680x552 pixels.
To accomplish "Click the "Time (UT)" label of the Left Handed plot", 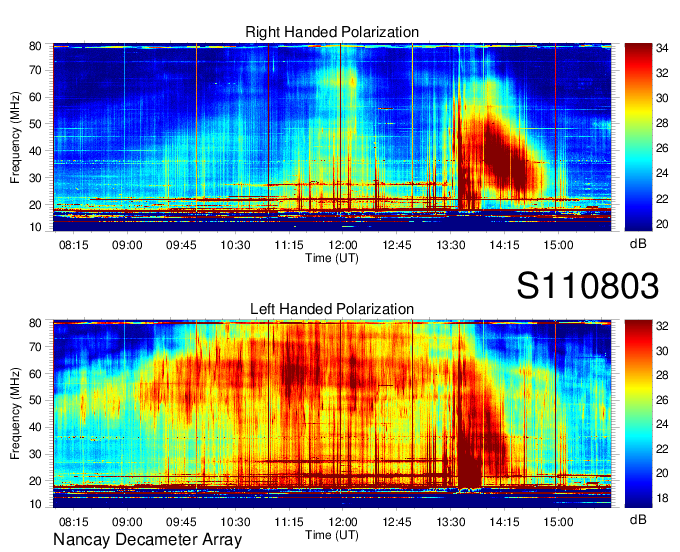I will (332, 535).
